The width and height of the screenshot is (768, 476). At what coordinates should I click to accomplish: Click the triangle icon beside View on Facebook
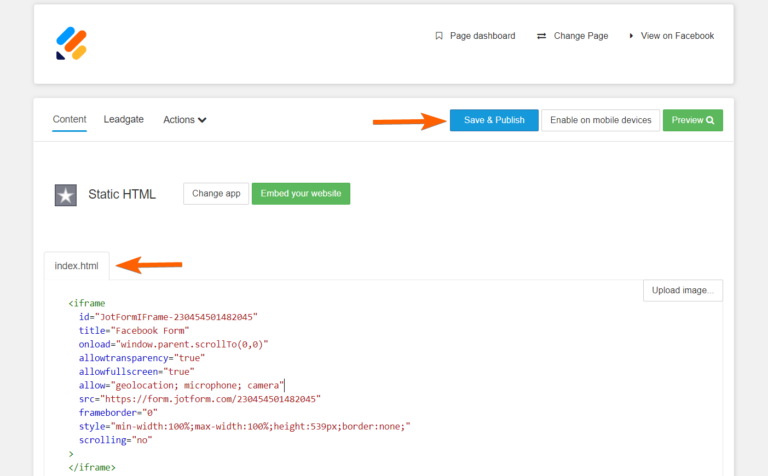tap(632, 36)
